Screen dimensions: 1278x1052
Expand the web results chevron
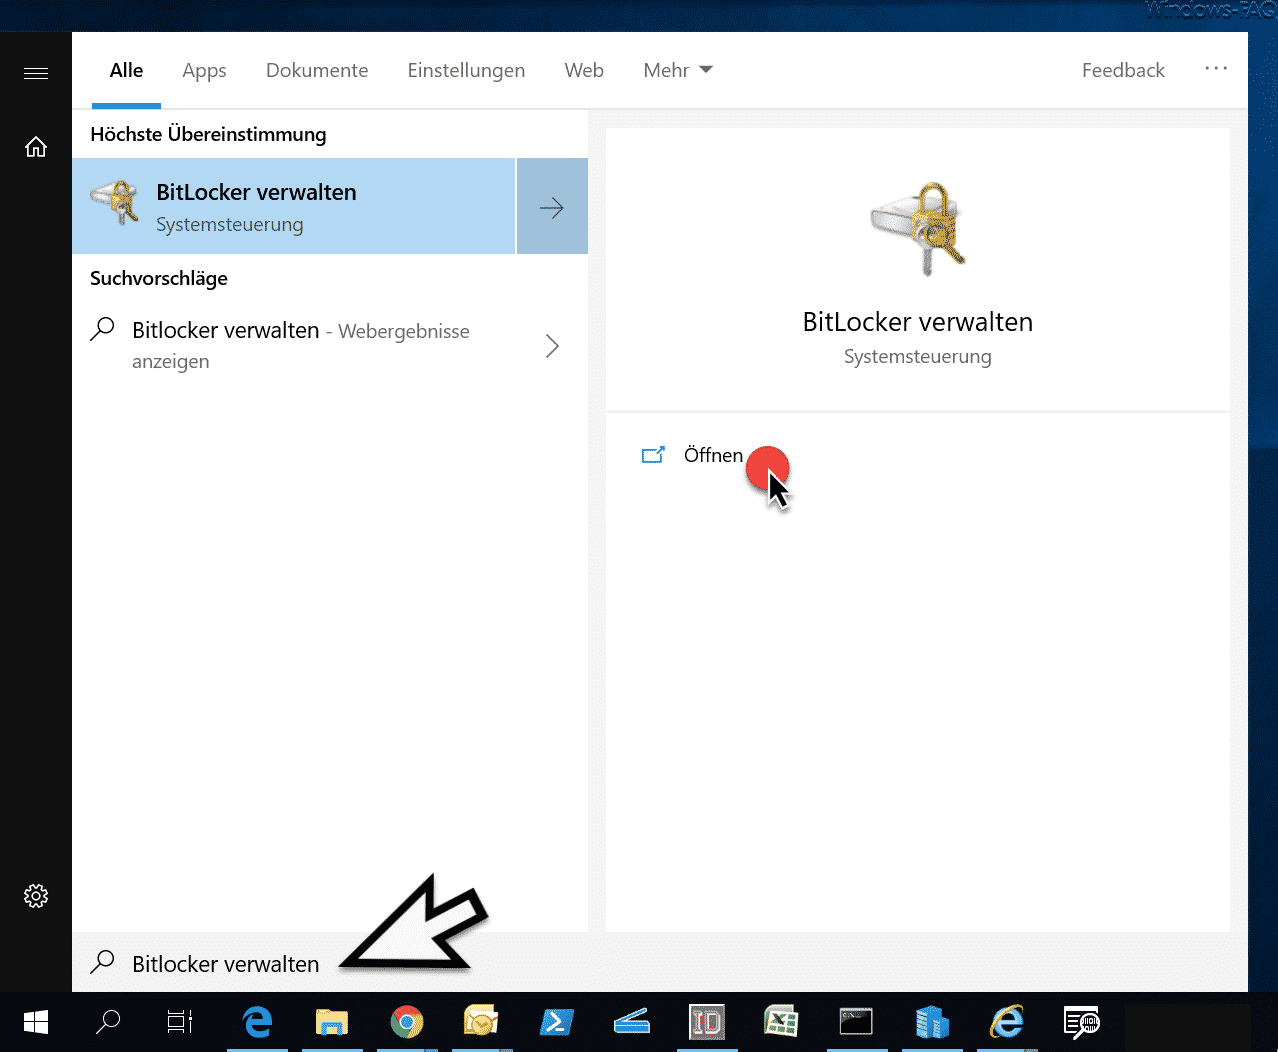(552, 346)
